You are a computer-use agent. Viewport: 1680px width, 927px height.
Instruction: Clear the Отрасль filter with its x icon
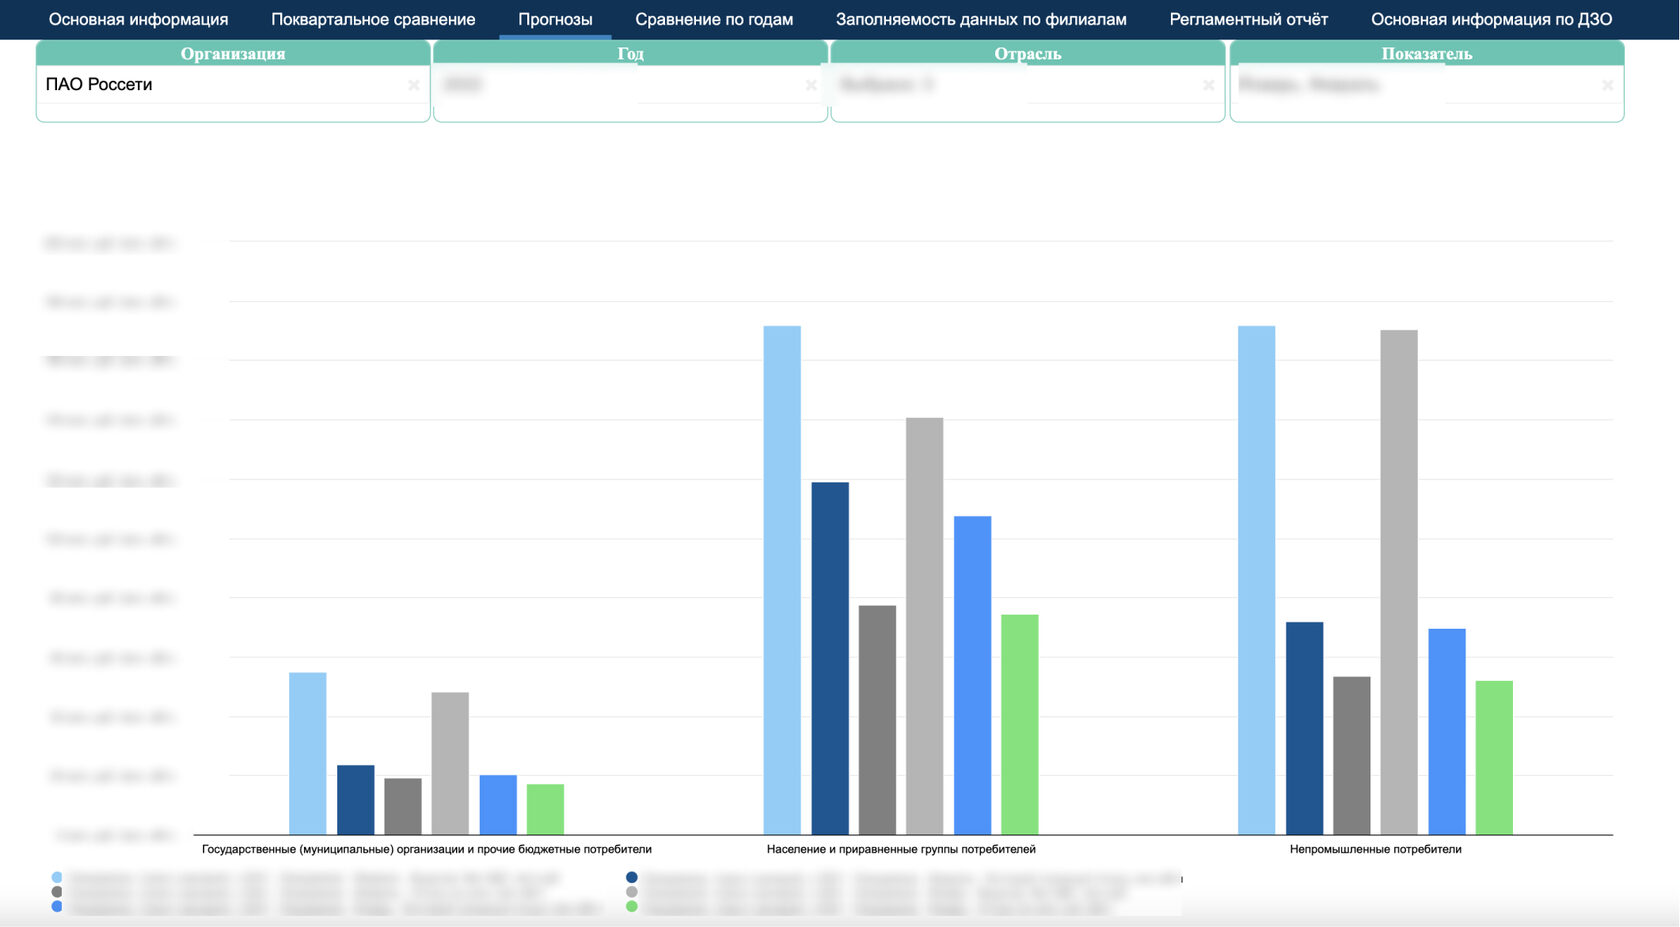(1208, 86)
